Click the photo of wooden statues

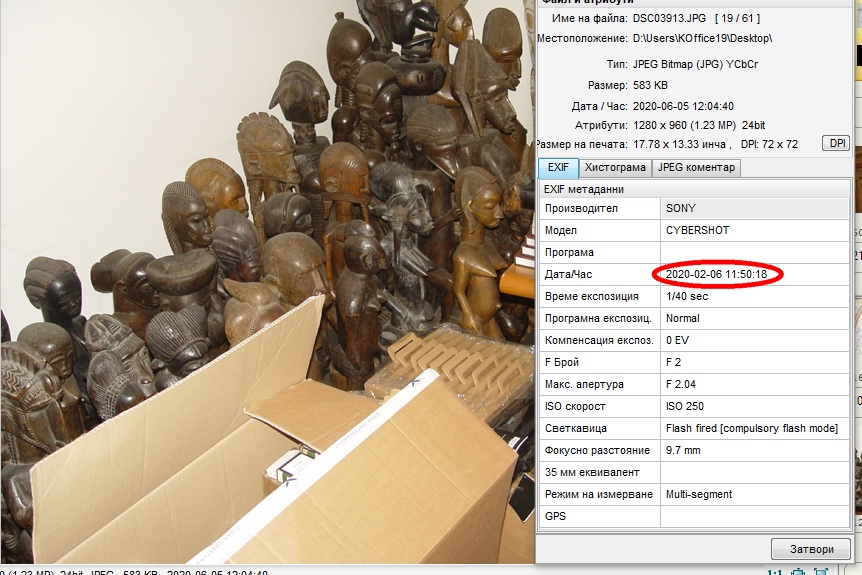coord(267,281)
